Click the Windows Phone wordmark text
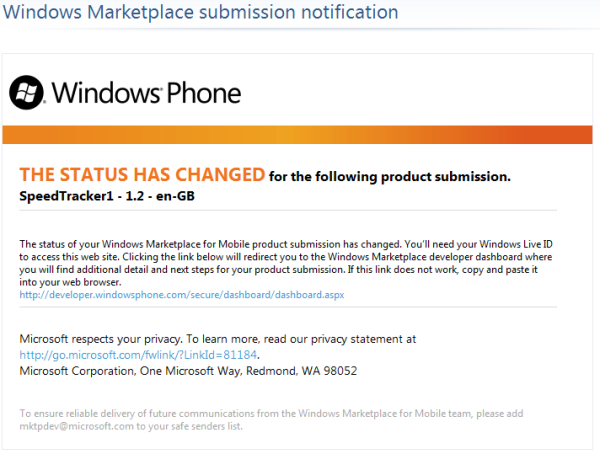 coord(146,93)
